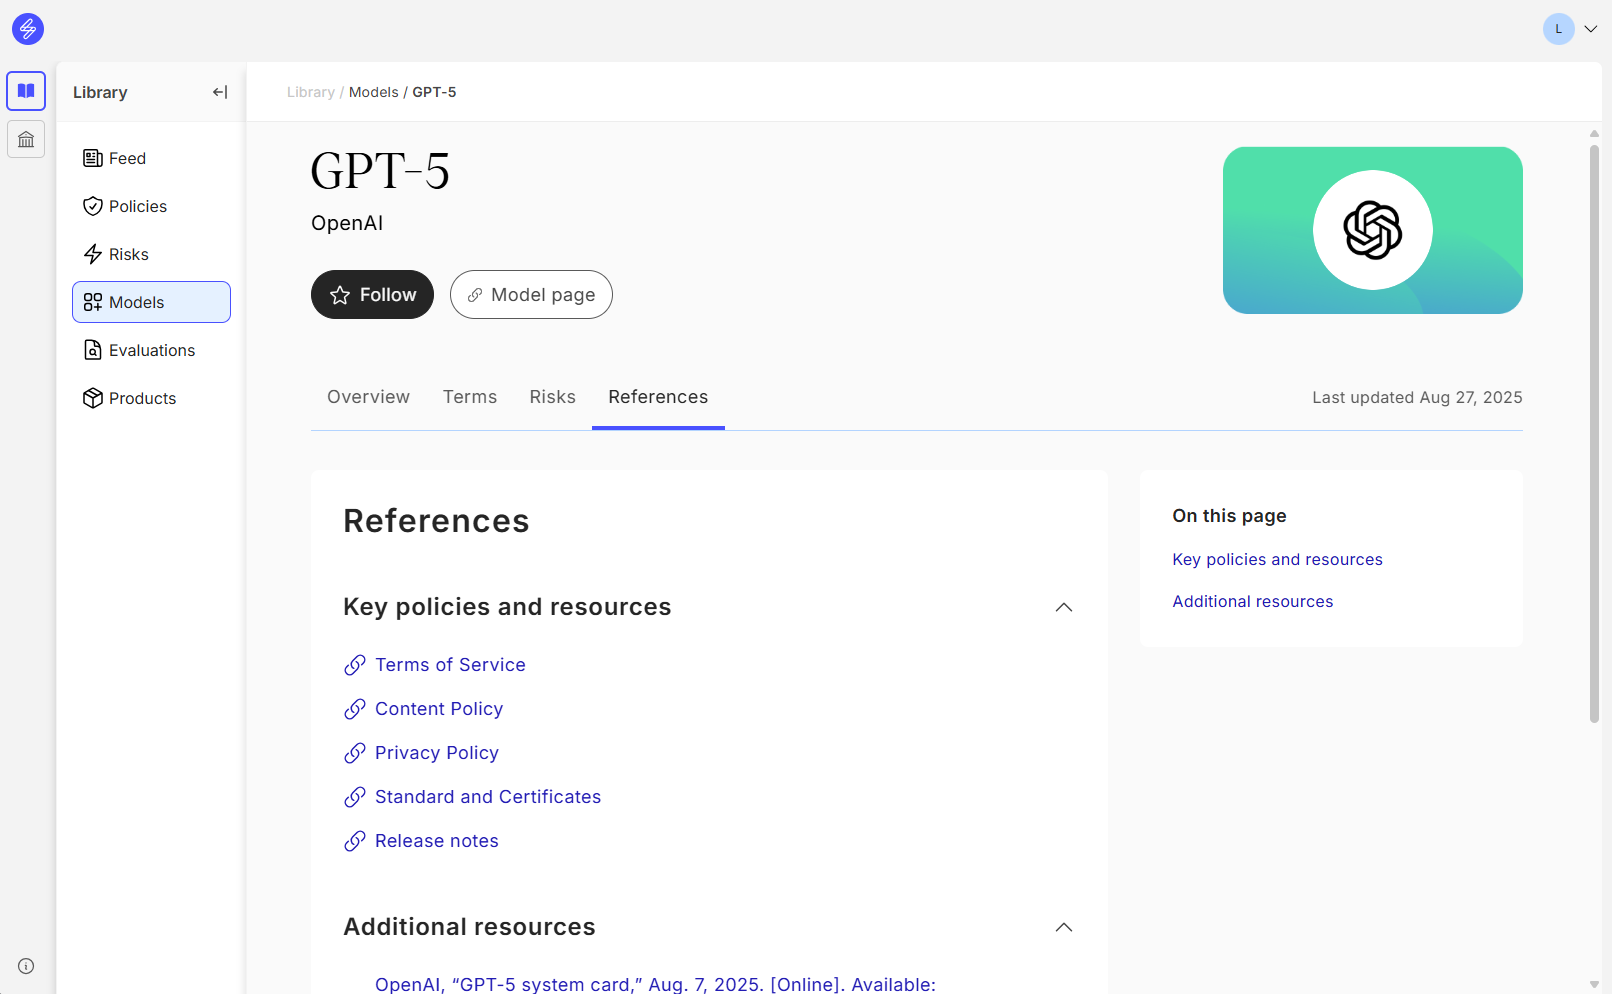Click the OpenAI logo banner thumbnail
This screenshot has width=1612, height=994.
1372,230
